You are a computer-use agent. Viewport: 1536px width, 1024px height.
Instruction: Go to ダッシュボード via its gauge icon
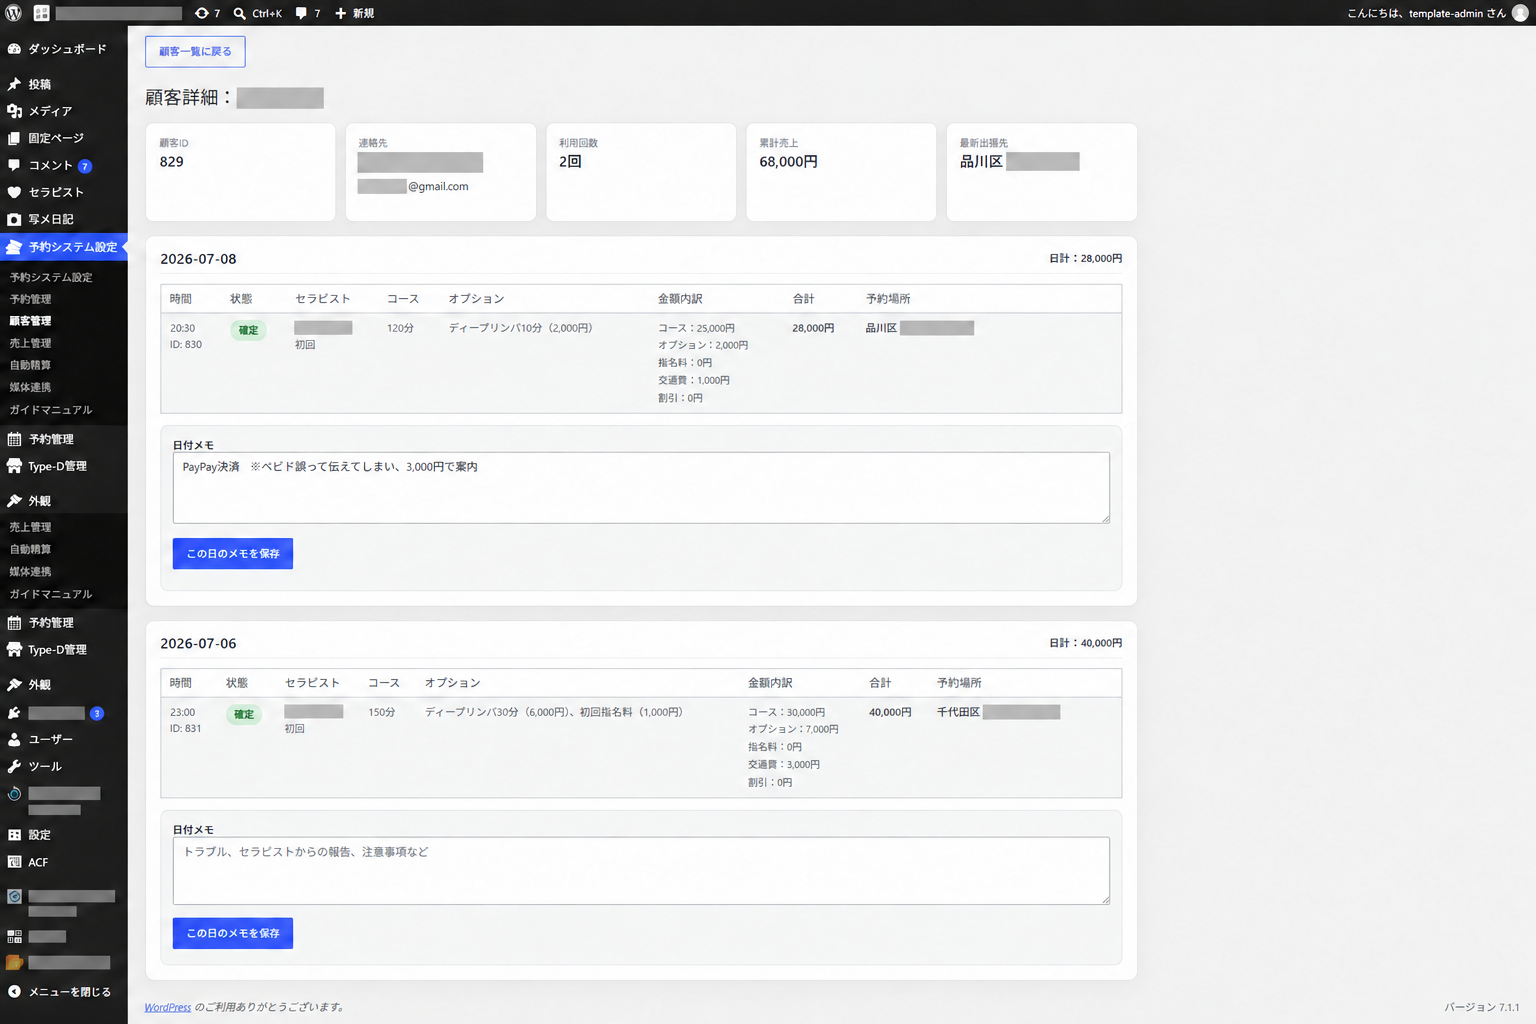point(14,49)
